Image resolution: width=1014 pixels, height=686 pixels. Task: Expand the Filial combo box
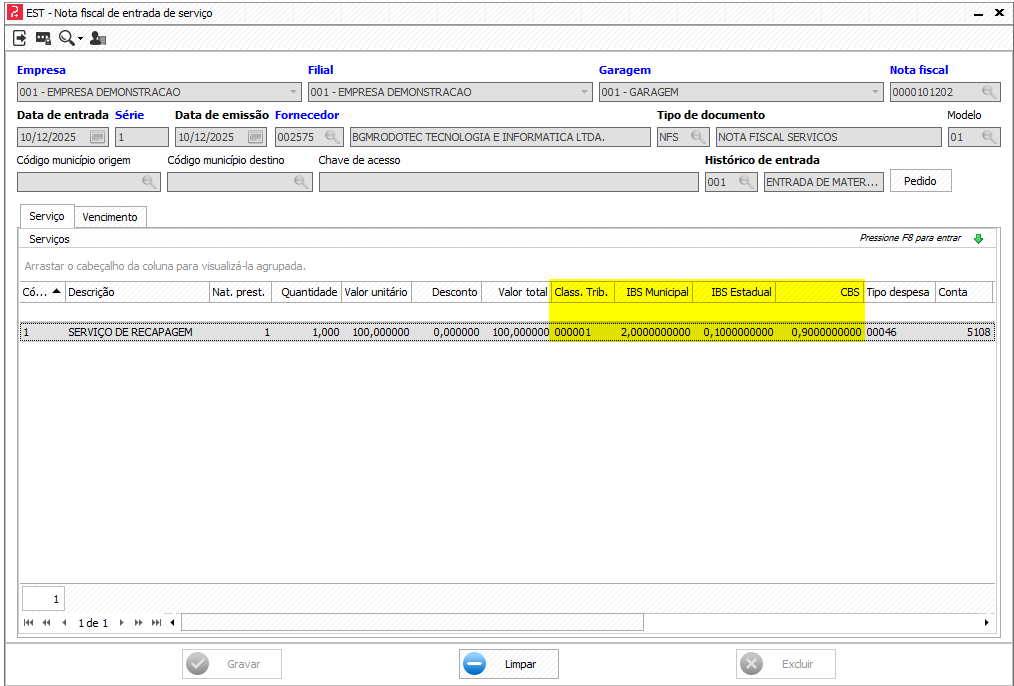(585, 92)
